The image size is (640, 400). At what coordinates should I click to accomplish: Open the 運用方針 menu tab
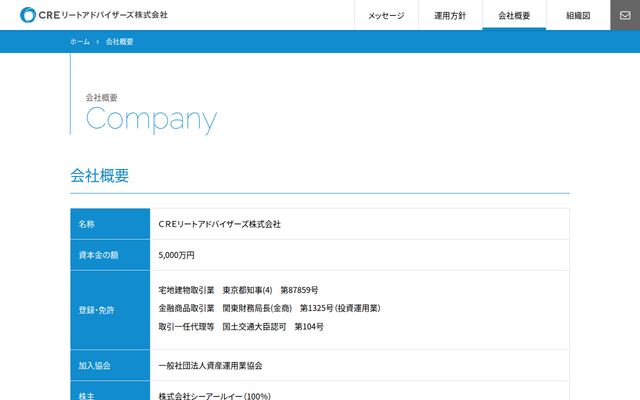click(x=450, y=15)
